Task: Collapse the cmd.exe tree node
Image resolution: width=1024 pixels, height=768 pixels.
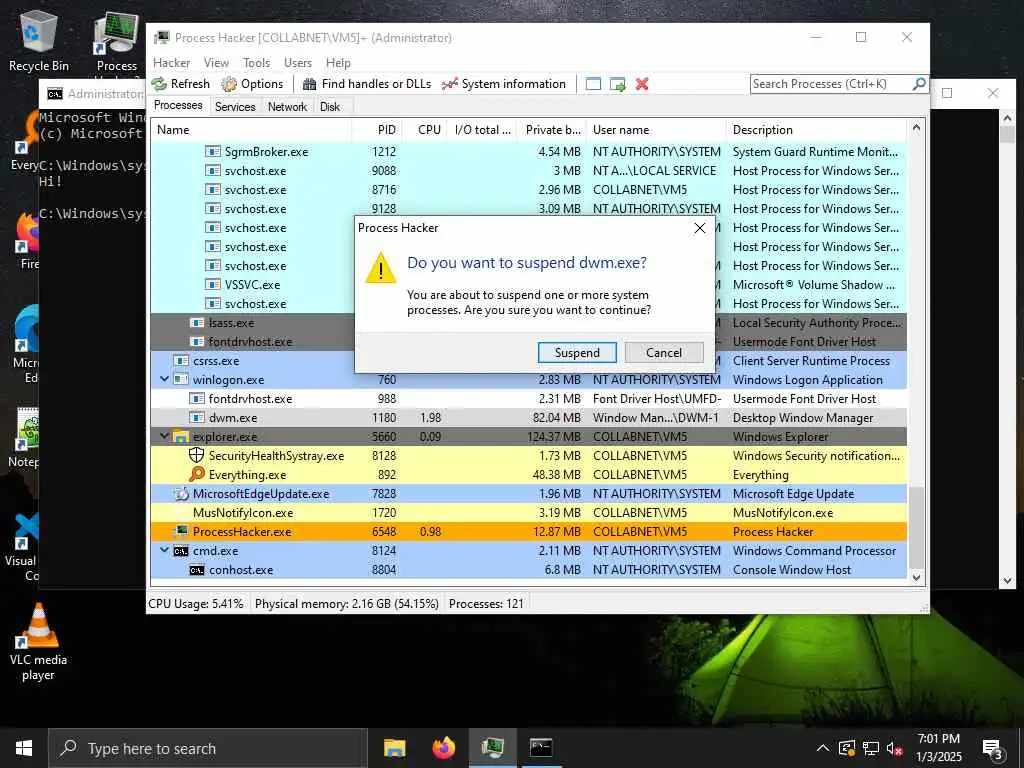Action: coord(164,551)
